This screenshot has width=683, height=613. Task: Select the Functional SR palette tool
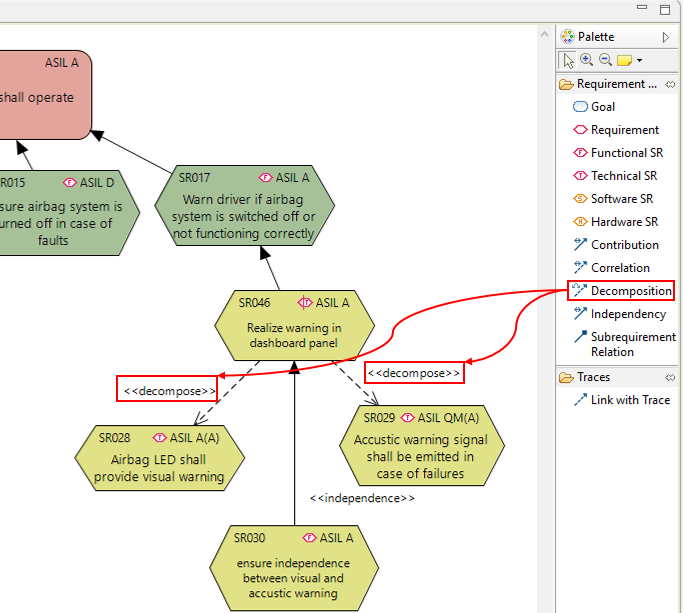626,153
